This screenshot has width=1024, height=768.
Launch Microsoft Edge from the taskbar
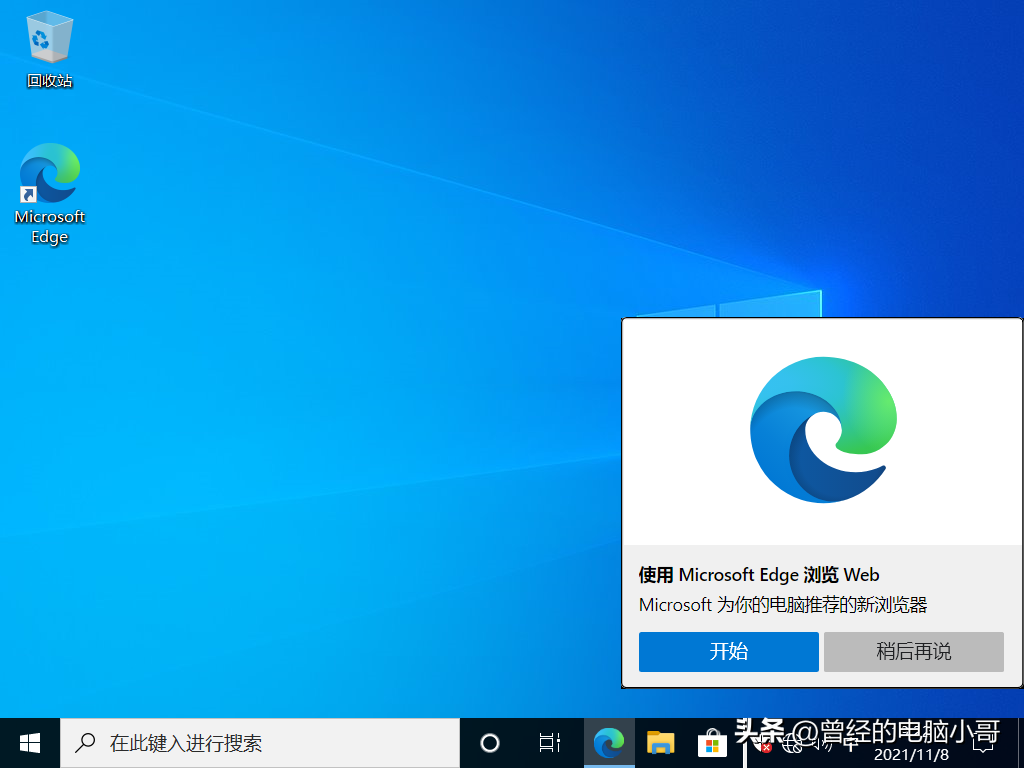pos(609,743)
